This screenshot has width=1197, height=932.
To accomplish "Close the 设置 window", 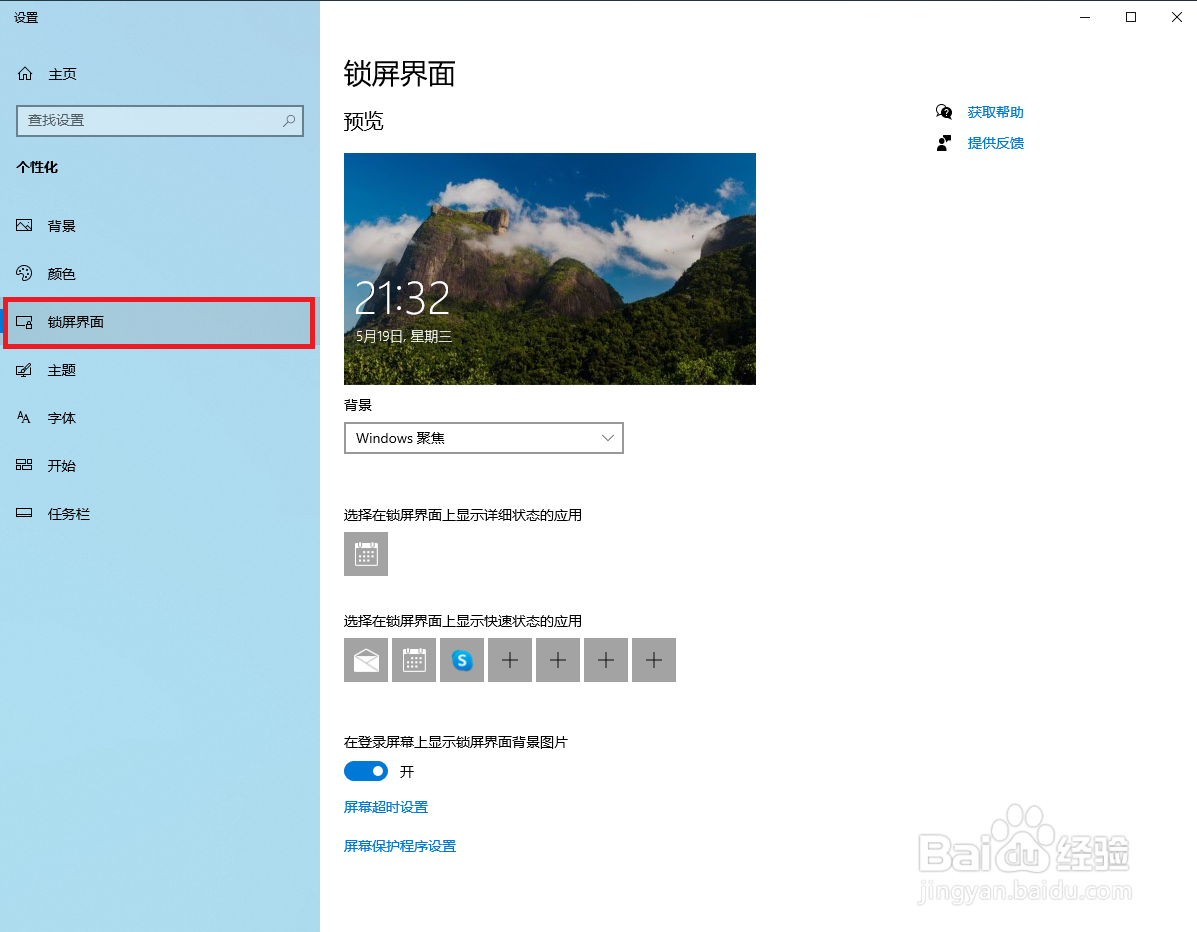I will click(1176, 17).
